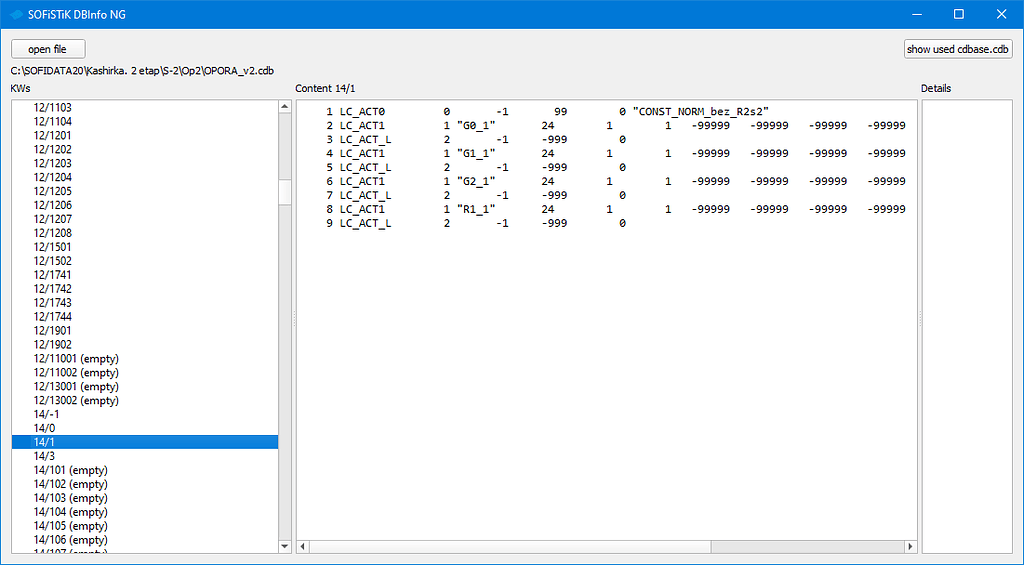Viewport: 1024px width, 565px height.
Task: Select KW entry 12/1103 in the list
Action: [53, 107]
